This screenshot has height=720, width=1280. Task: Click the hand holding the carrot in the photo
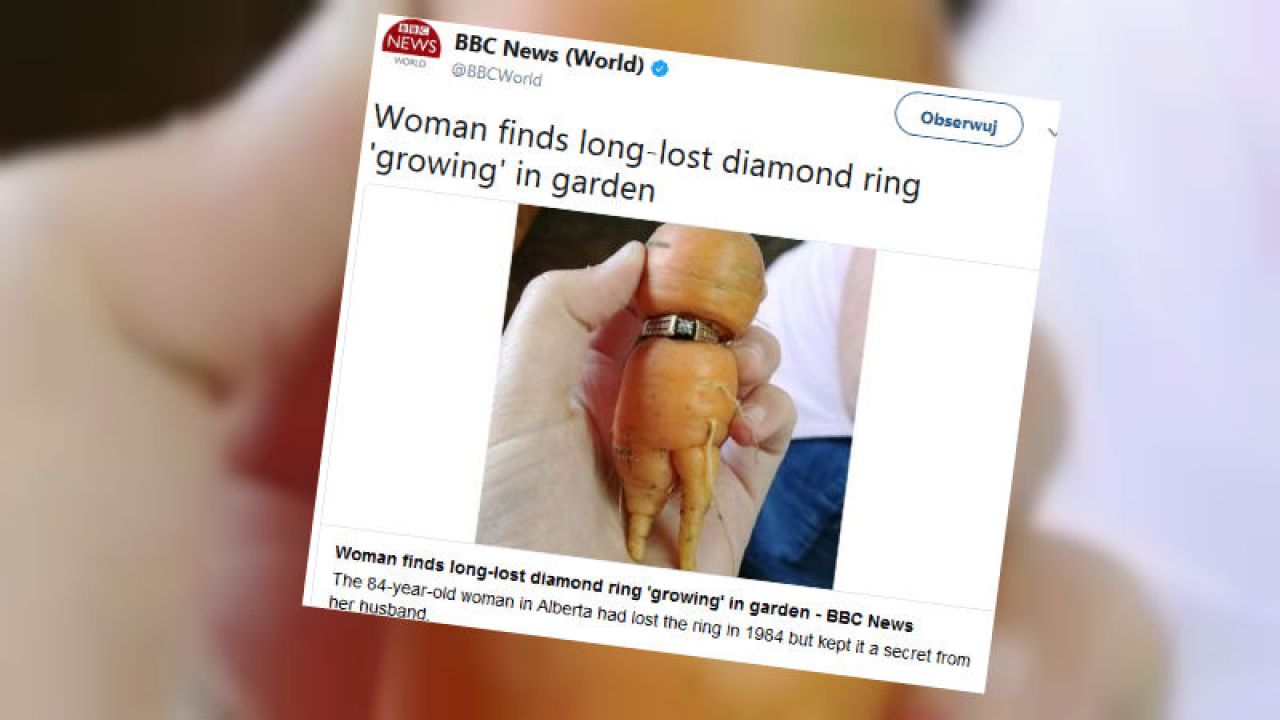tap(560, 420)
